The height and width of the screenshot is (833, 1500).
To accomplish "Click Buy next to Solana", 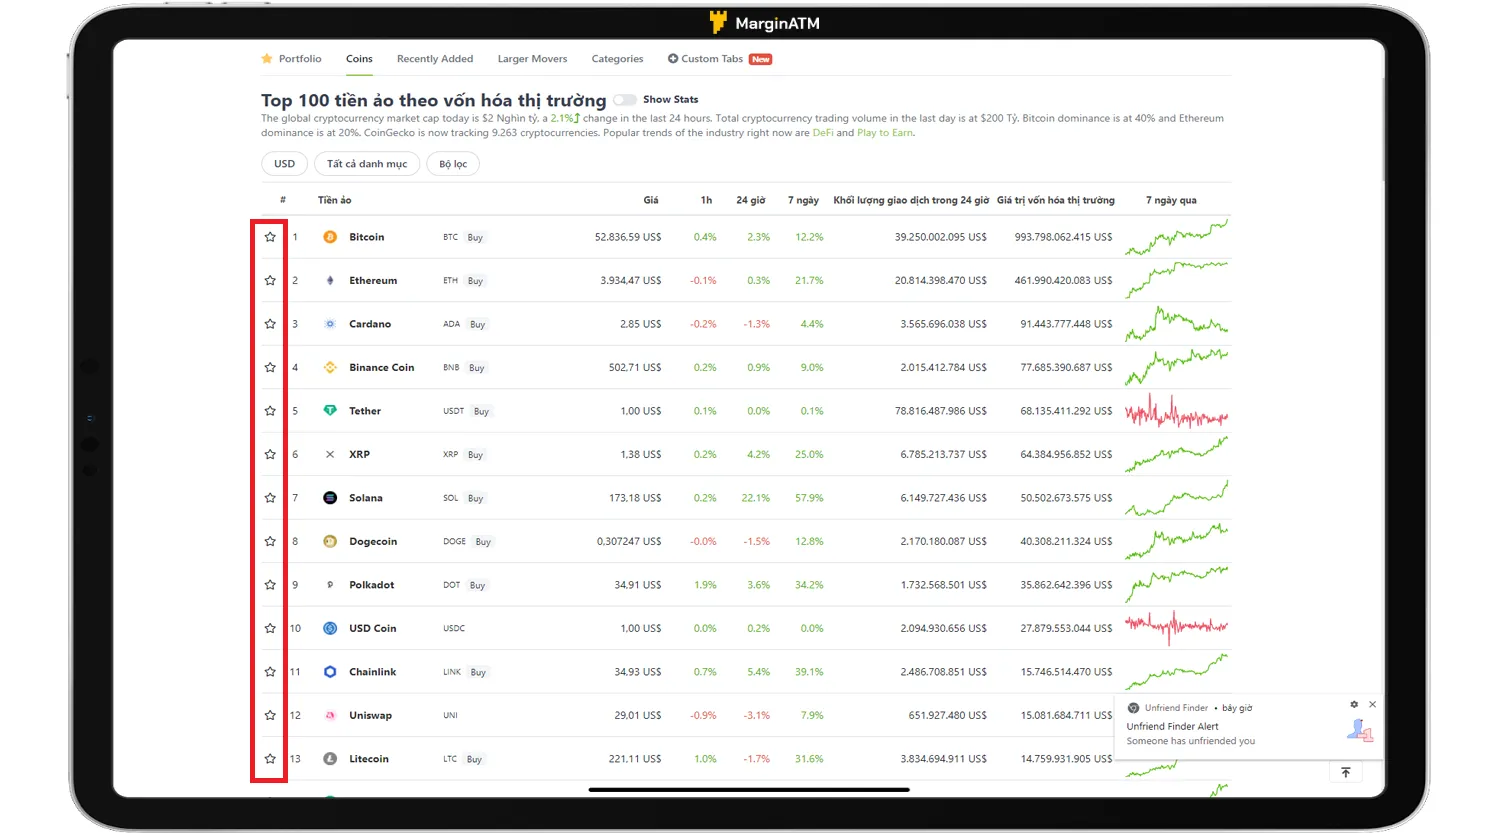I will pos(475,499).
